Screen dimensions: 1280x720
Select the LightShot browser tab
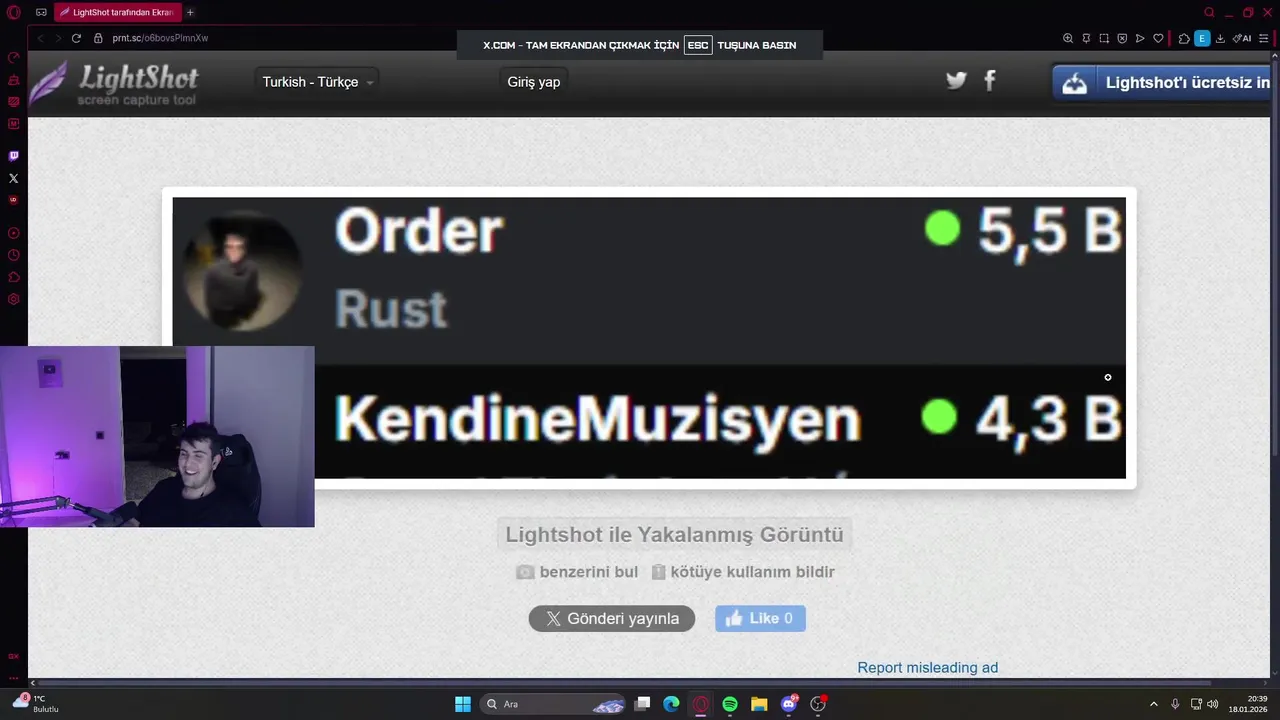tap(116, 12)
